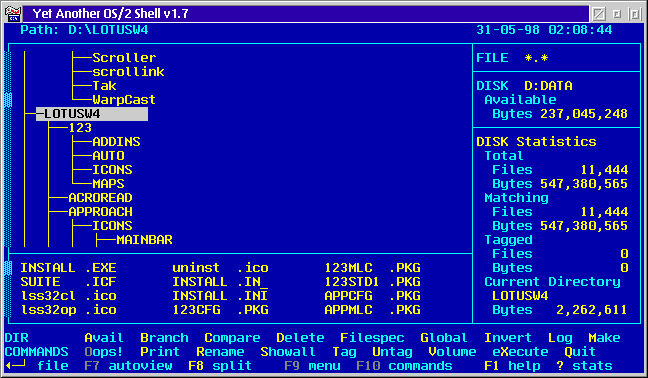648x378 pixels.
Task: Click the DISK D:DATA label
Action: [x=524, y=86]
